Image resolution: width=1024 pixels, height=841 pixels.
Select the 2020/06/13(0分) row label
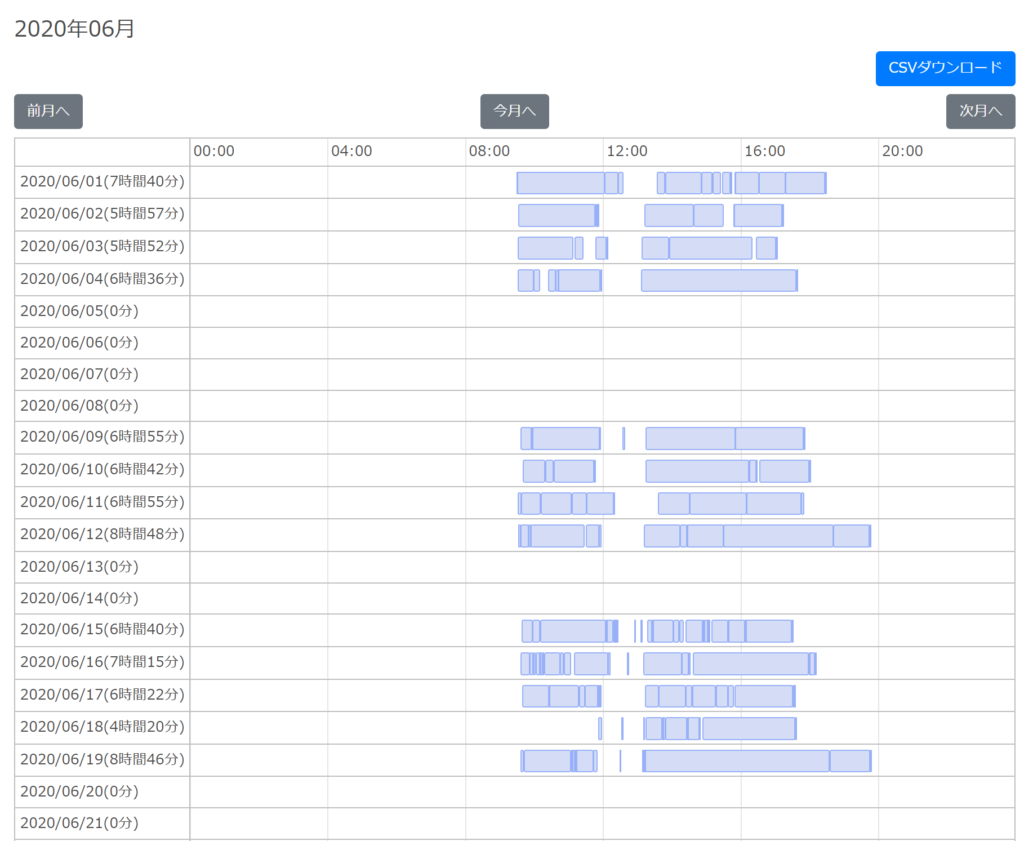79,567
